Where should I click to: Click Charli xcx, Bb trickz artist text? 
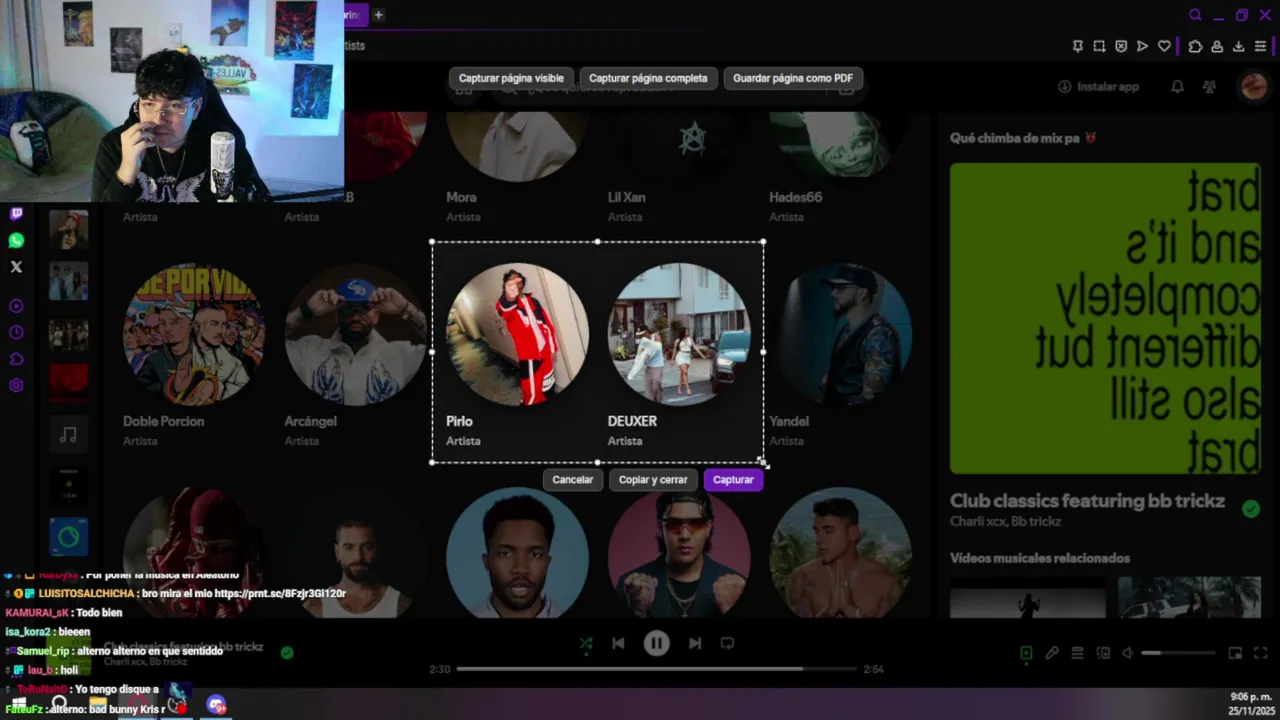pyautogui.click(x=1005, y=522)
